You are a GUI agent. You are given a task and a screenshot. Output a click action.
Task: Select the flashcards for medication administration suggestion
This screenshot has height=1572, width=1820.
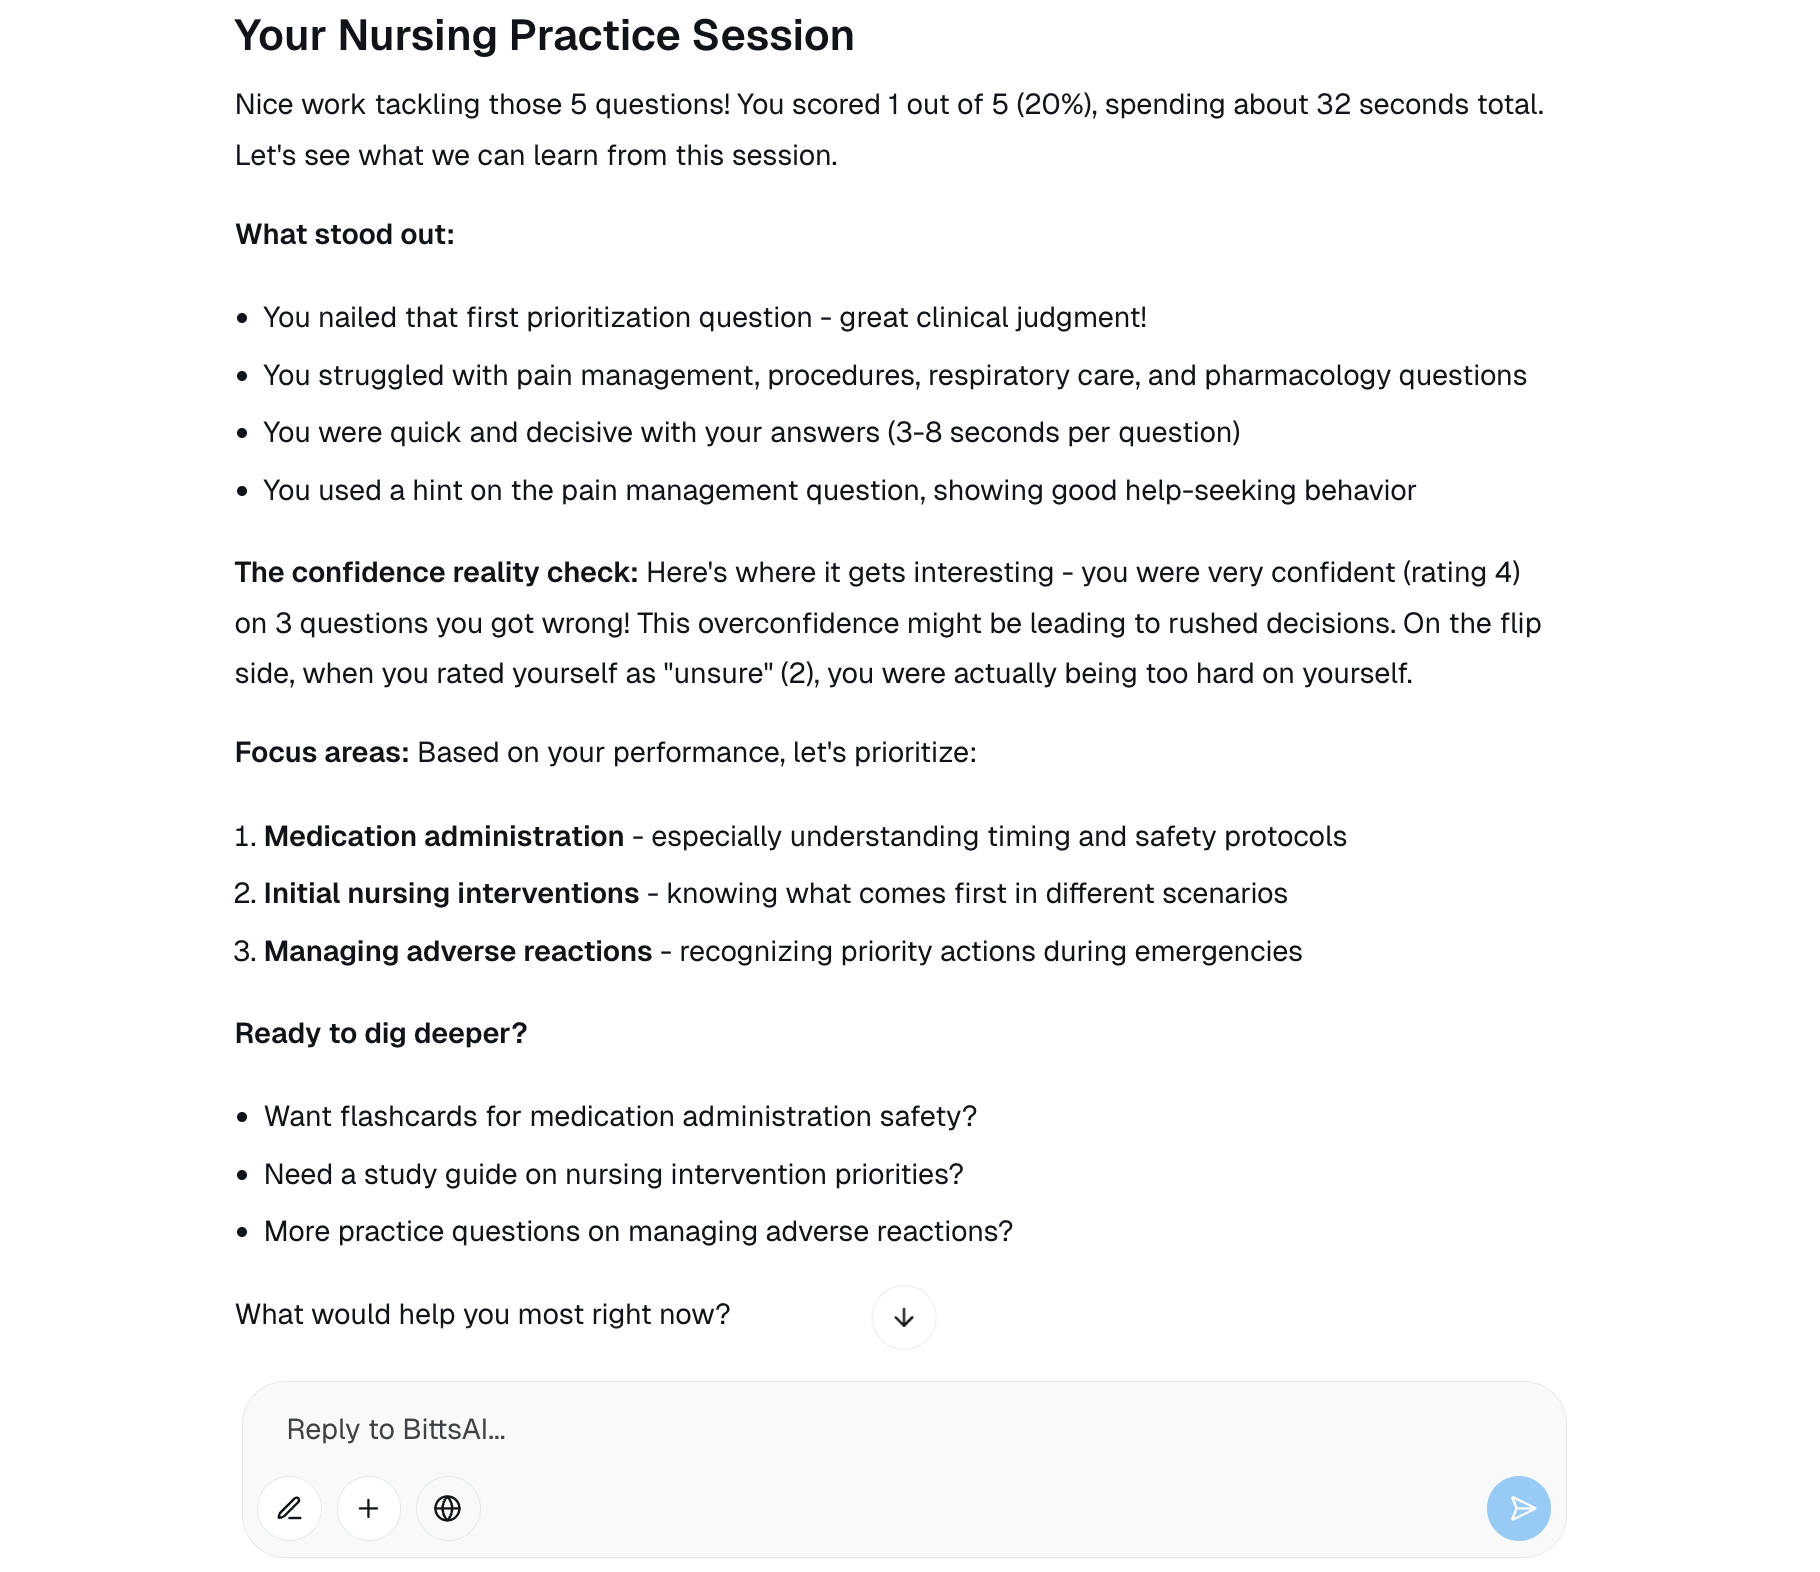coord(620,1116)
